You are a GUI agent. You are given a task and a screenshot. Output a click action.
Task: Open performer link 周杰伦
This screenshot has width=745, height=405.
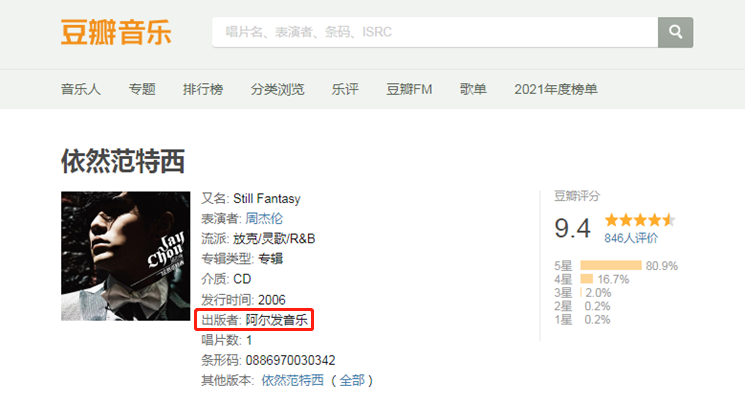click(x=264, y=219)
